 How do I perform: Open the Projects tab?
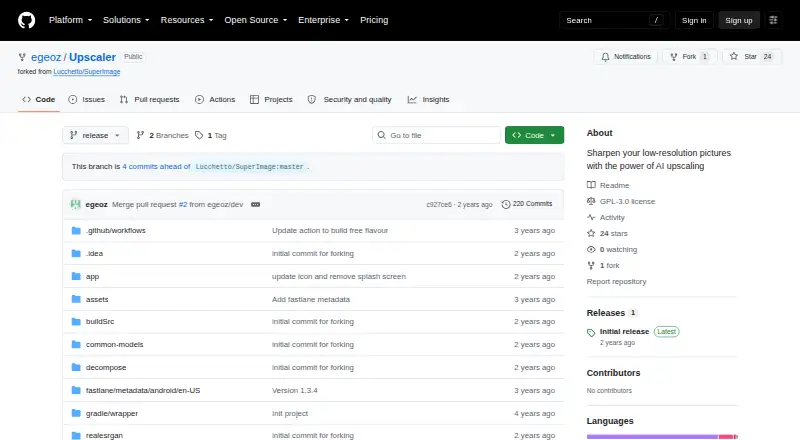click(271, 100)
